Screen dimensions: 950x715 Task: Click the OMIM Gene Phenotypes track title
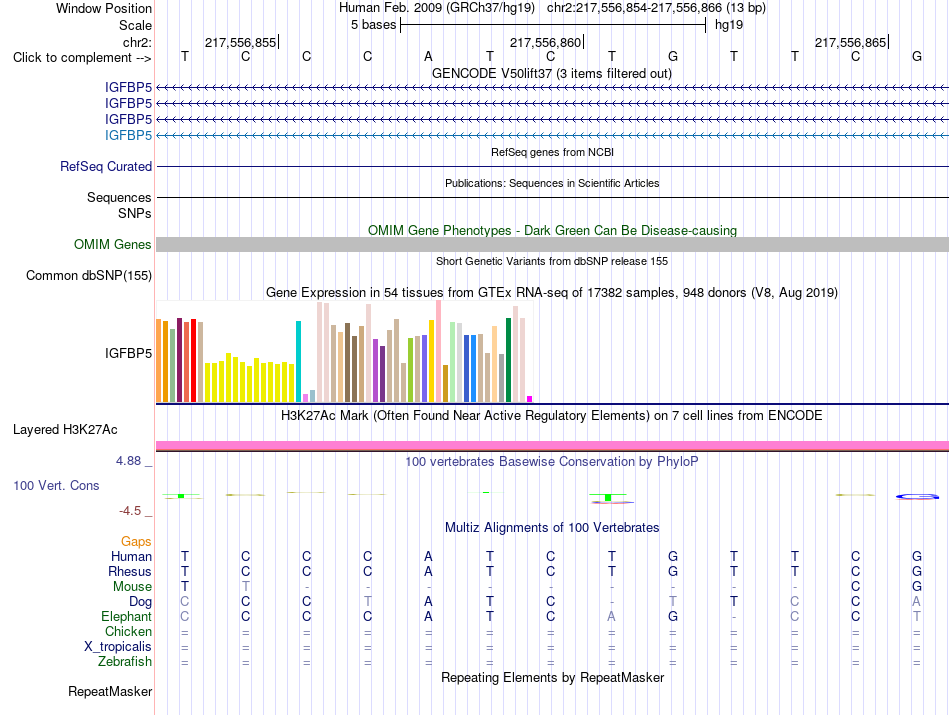(x=552, y=230)
